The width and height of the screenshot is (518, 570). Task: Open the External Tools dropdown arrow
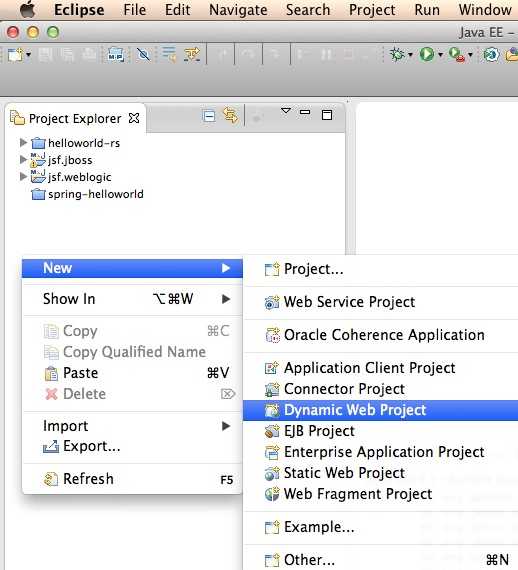(470, 55)
